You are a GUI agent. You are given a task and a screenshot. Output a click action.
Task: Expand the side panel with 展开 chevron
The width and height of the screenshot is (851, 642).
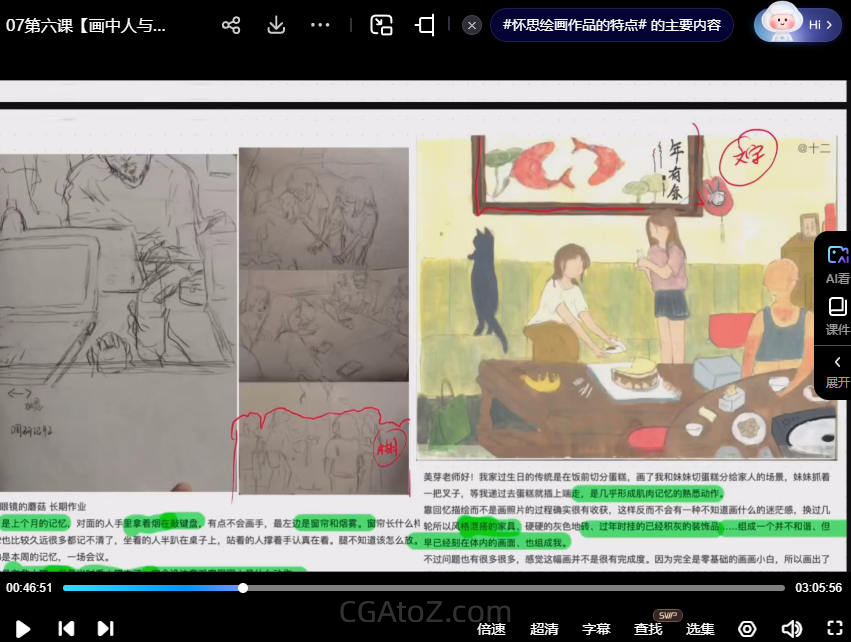[837, 371]
